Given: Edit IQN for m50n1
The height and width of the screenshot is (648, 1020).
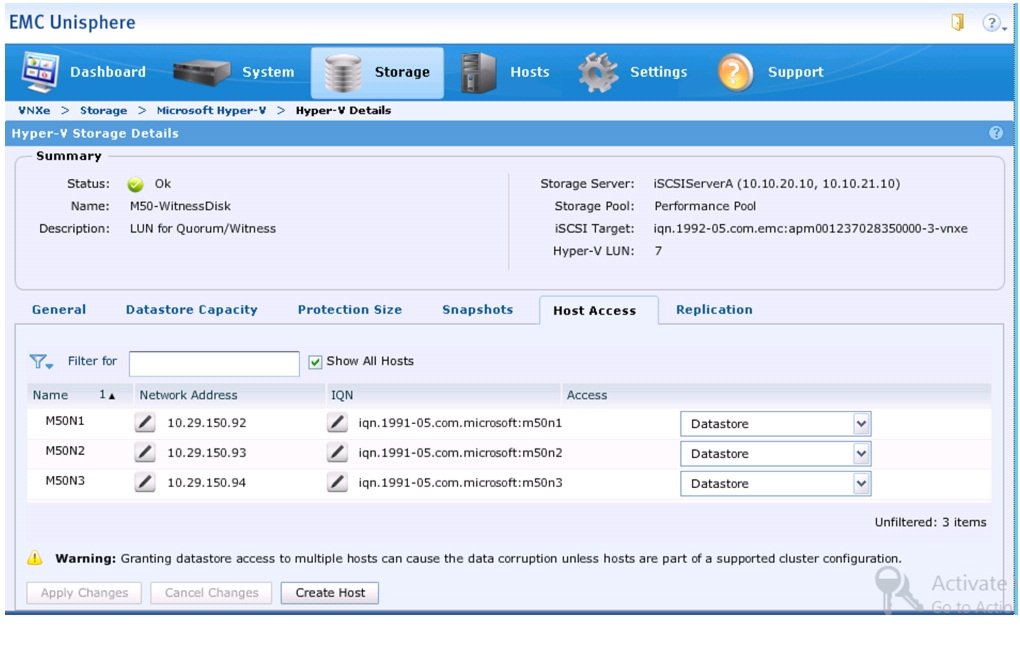Looking at the screenshot, I should (x=337, y=423).
